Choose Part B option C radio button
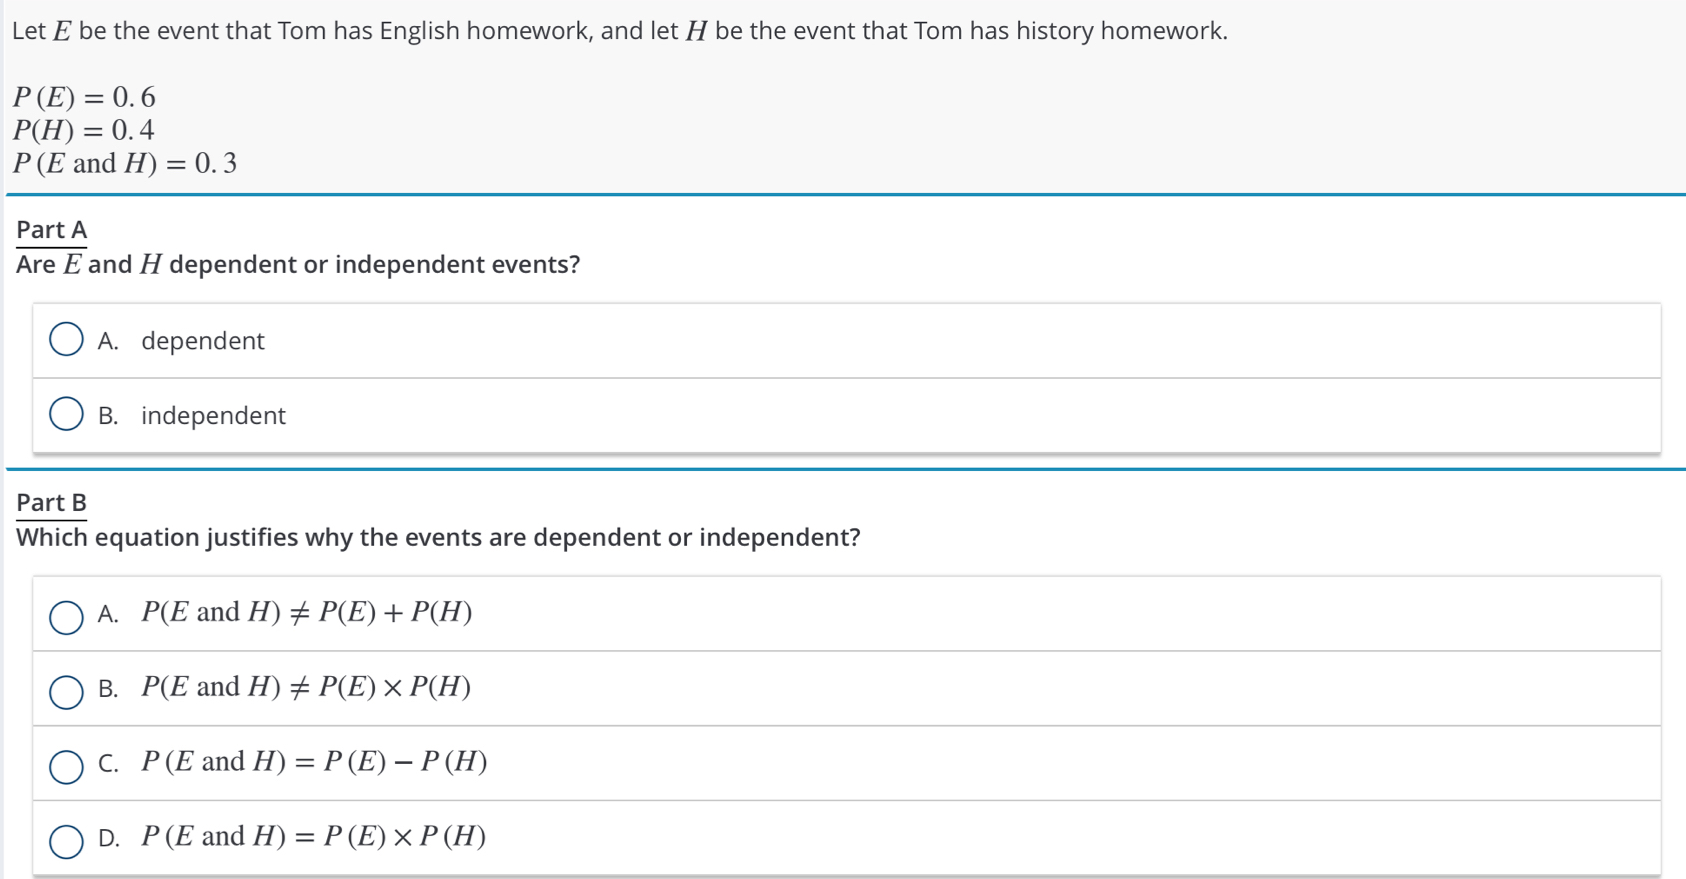The image size is (1686, 879). tap(66, 767)
